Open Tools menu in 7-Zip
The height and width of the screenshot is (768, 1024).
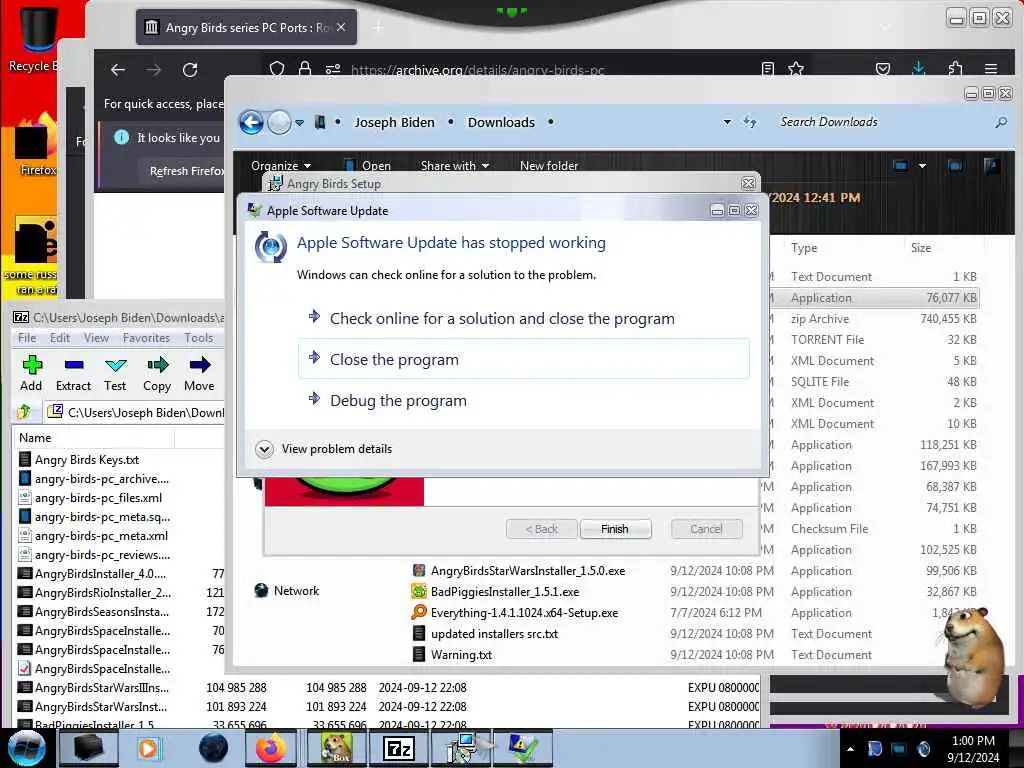(x=199, y=338)
